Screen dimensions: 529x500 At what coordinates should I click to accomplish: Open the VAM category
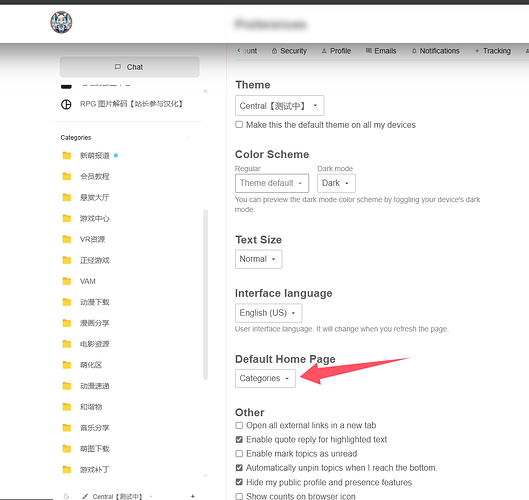tap(88, 281)
